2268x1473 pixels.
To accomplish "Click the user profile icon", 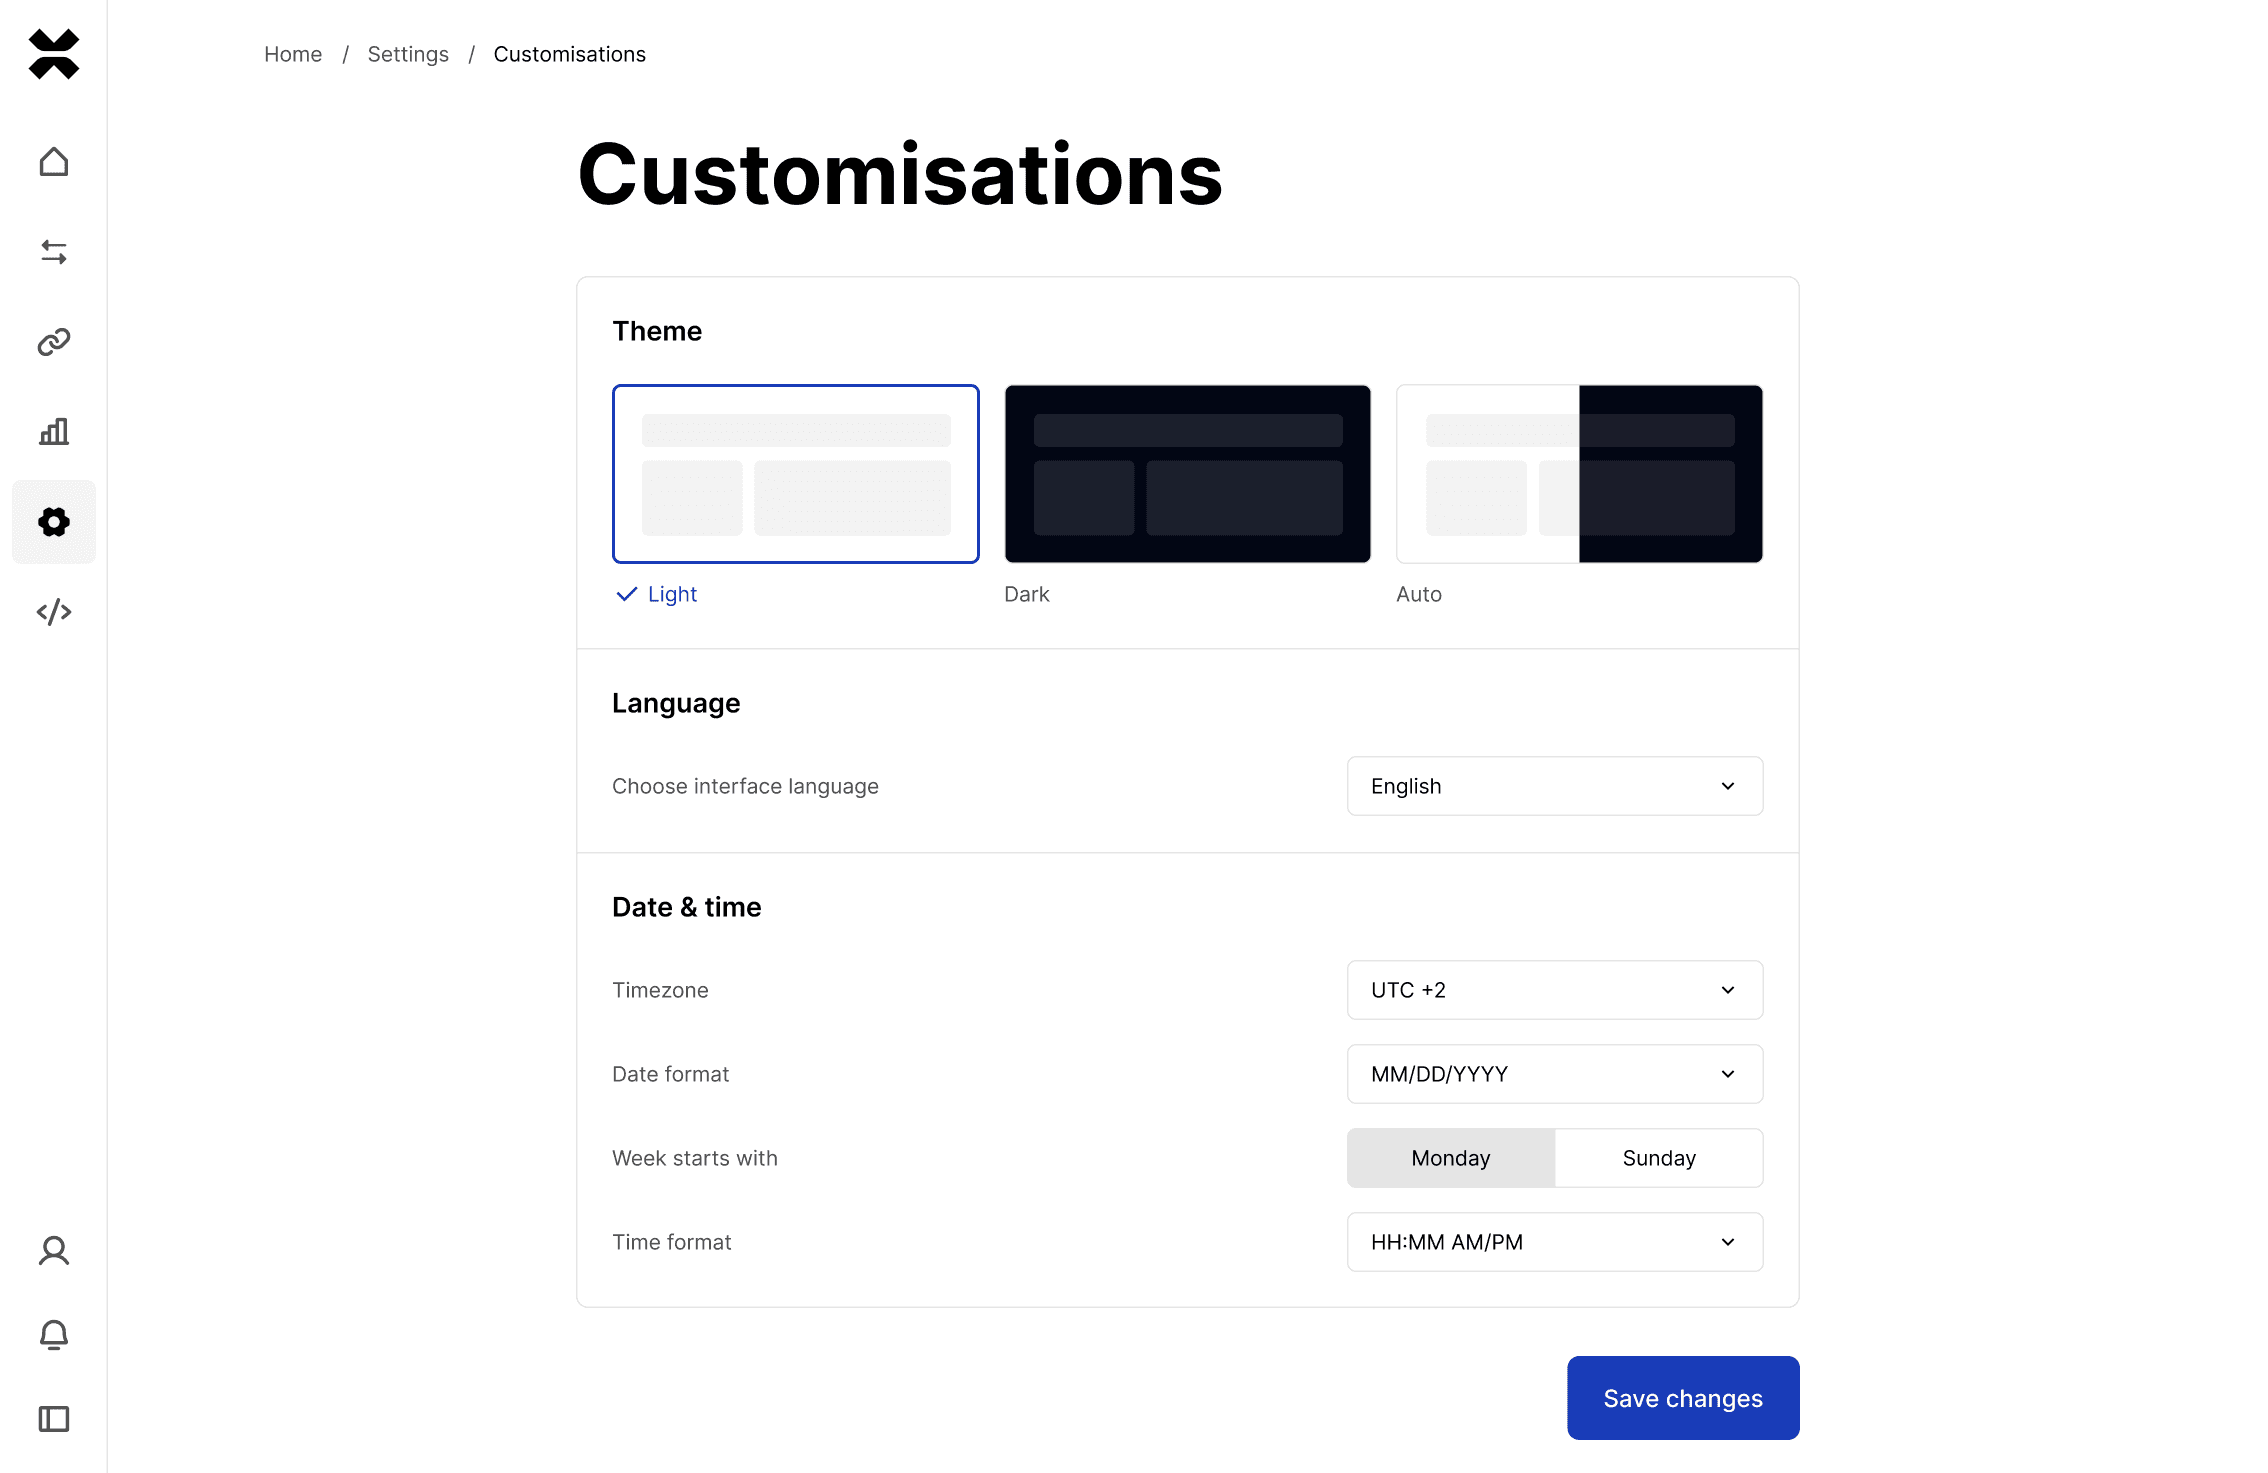I will coord(54,1251).
